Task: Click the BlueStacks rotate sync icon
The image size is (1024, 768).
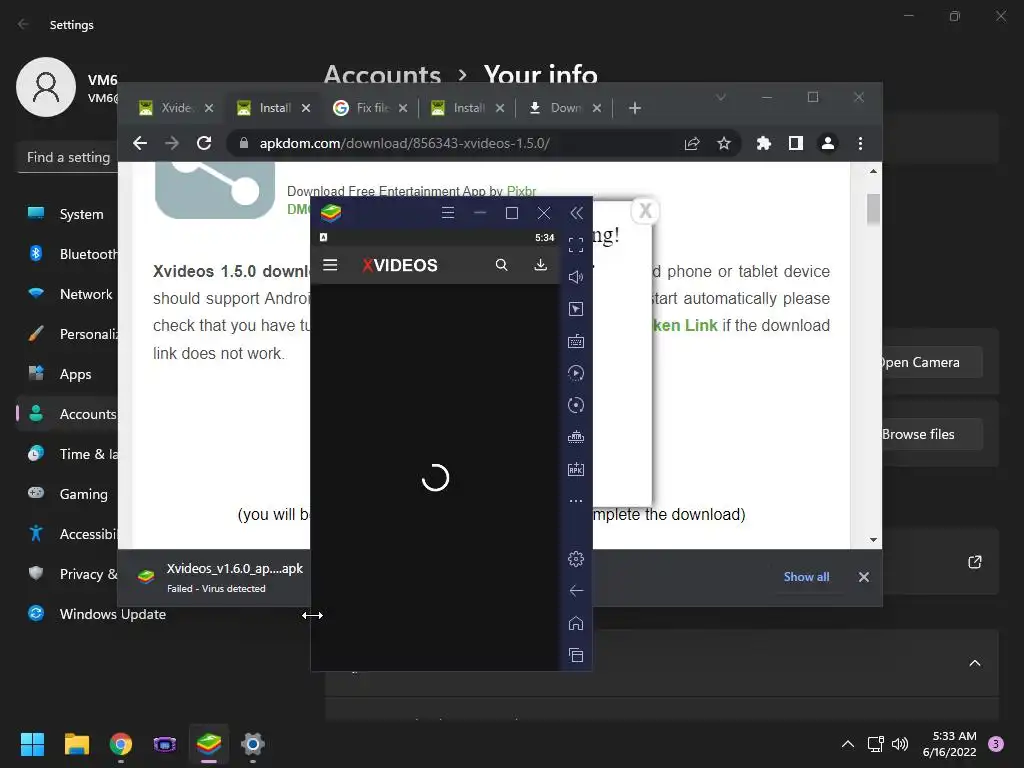Action: click(576, 405)
